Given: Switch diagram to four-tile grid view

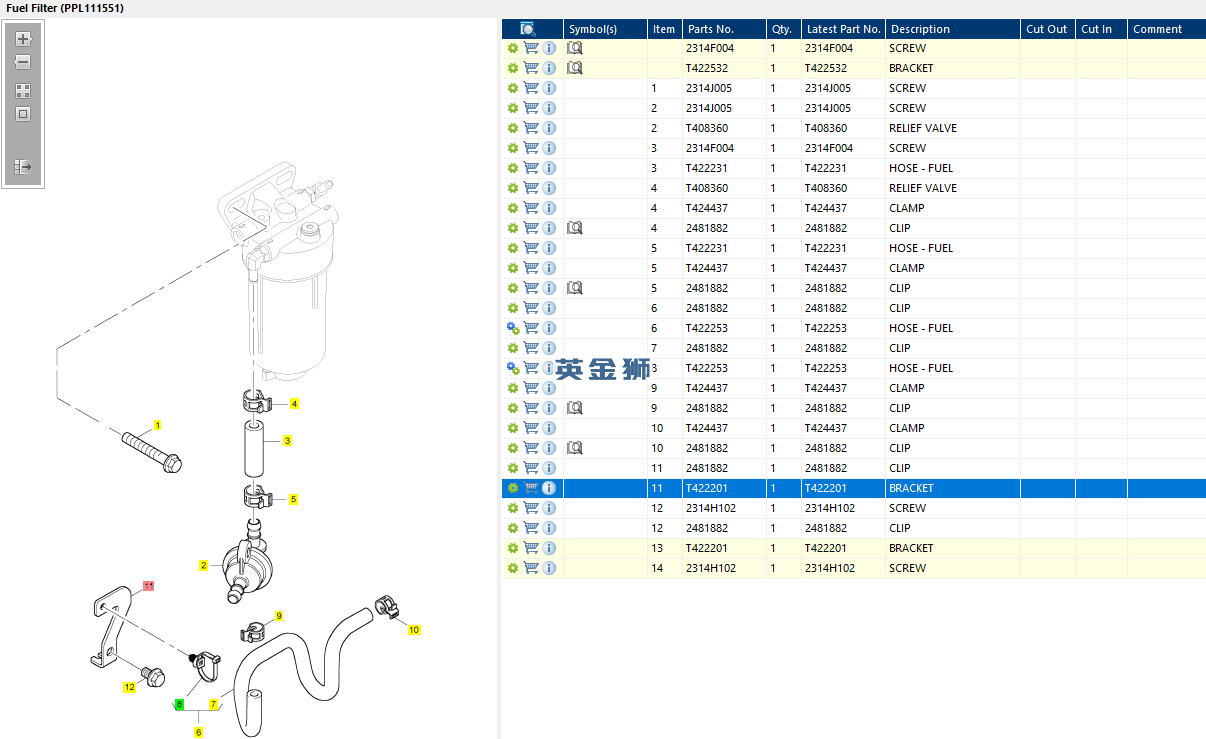Looking at the screenshot, I should coord(23,90).
